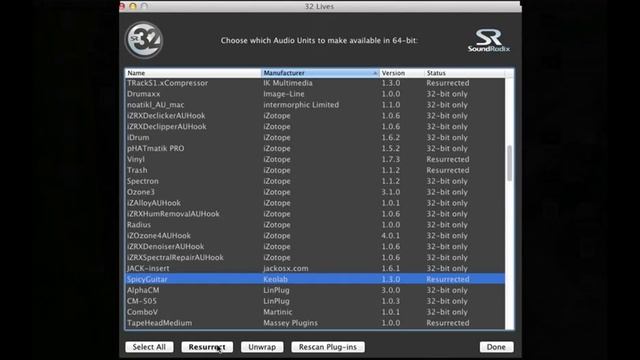Click the Image-Line manufacturer cell
This screenshot has width=640, height=360.
coord(284,94)
